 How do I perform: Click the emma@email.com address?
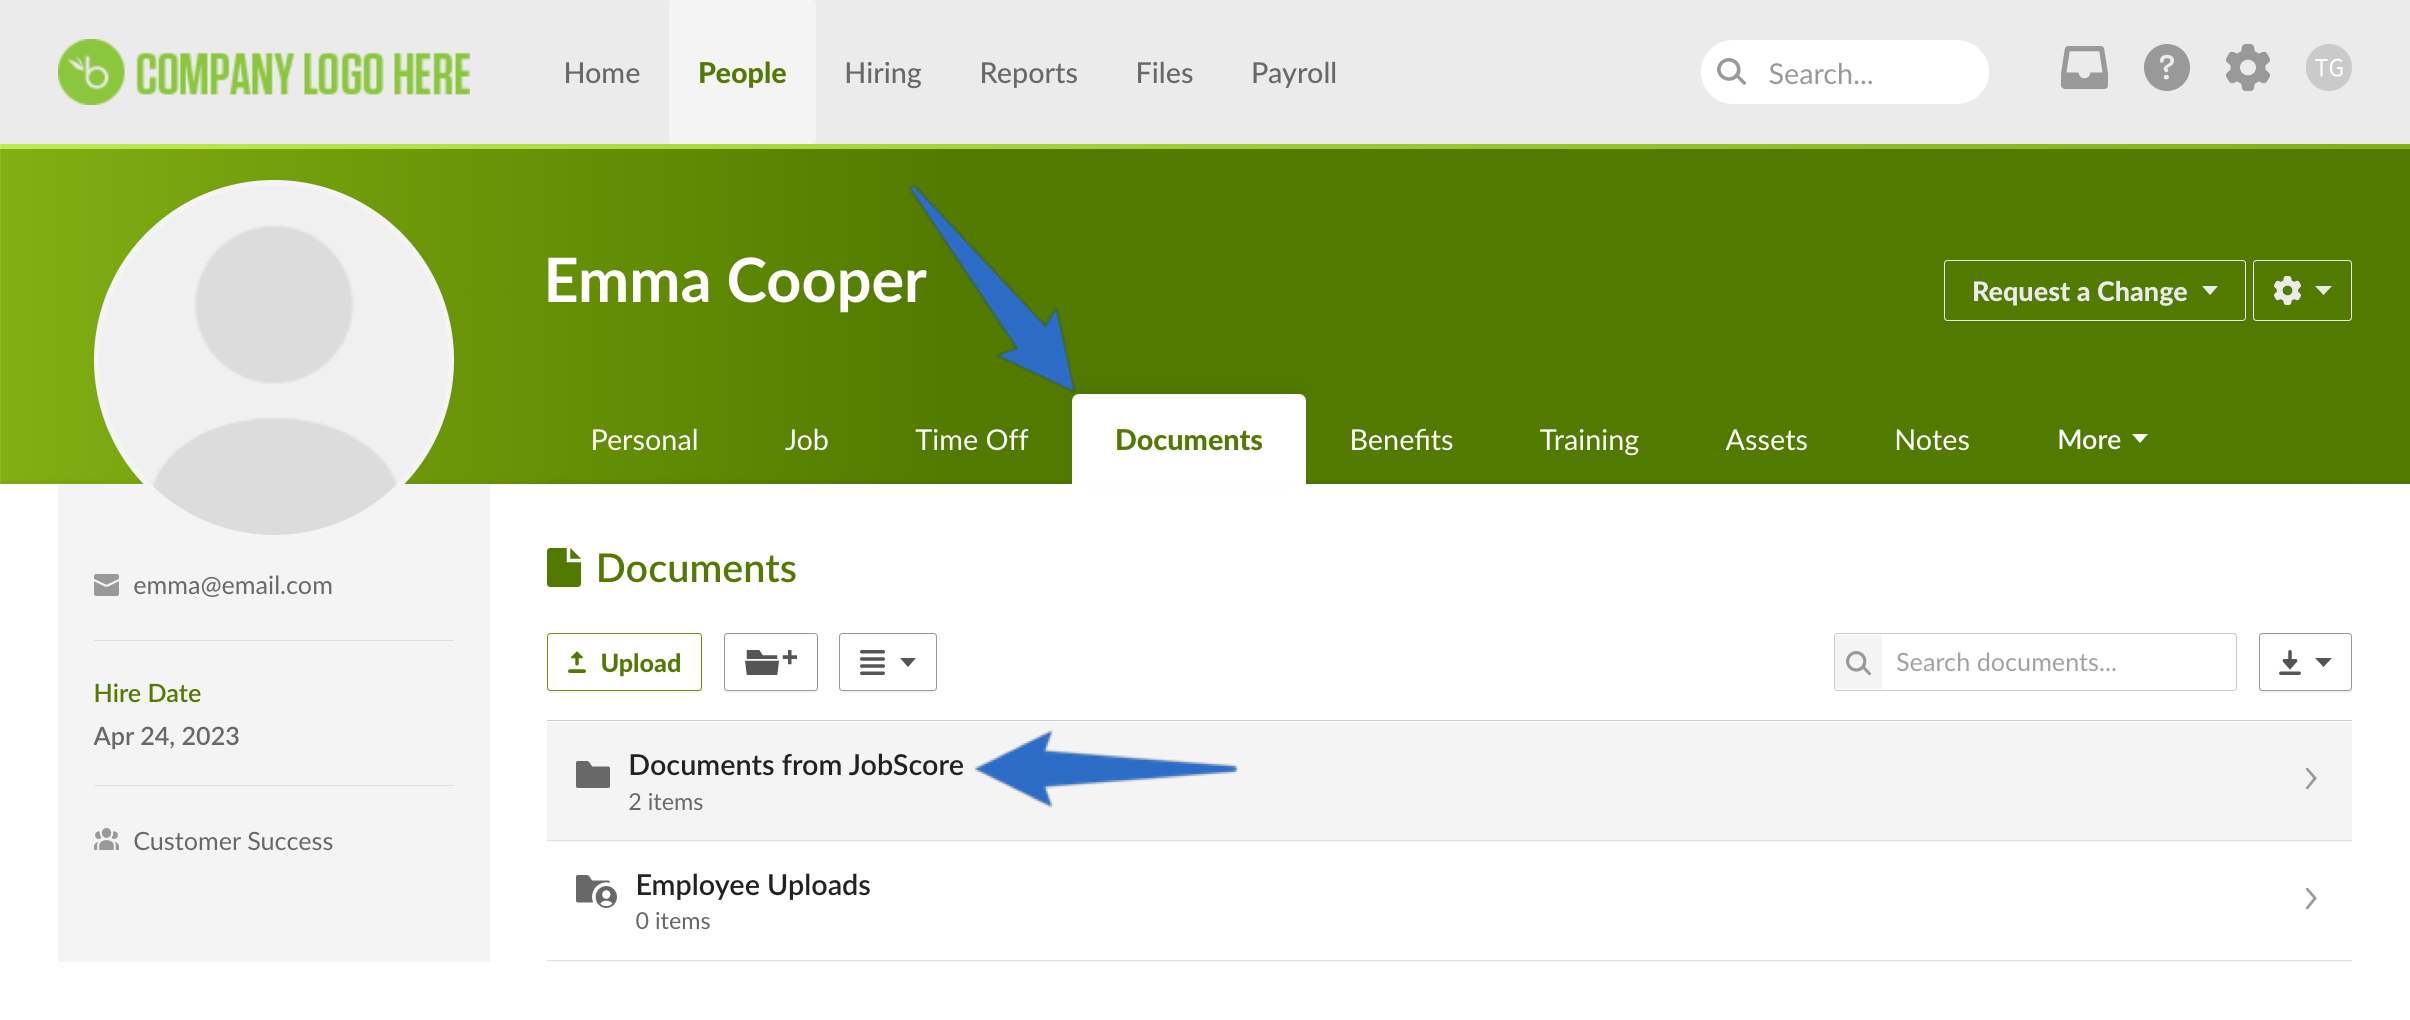233,585
